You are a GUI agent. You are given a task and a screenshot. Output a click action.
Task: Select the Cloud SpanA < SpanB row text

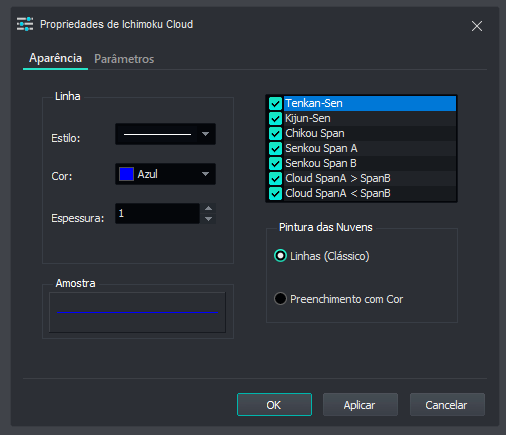[x=338, y=193]
